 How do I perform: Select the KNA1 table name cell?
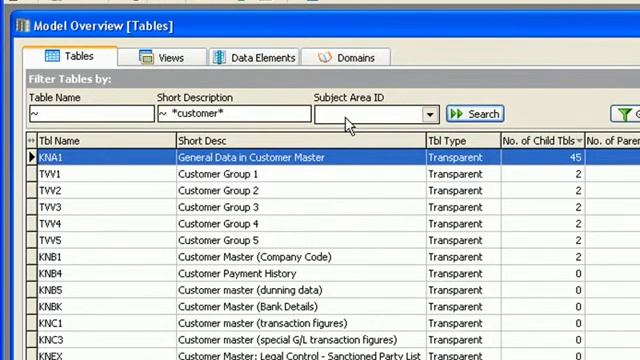107,158
